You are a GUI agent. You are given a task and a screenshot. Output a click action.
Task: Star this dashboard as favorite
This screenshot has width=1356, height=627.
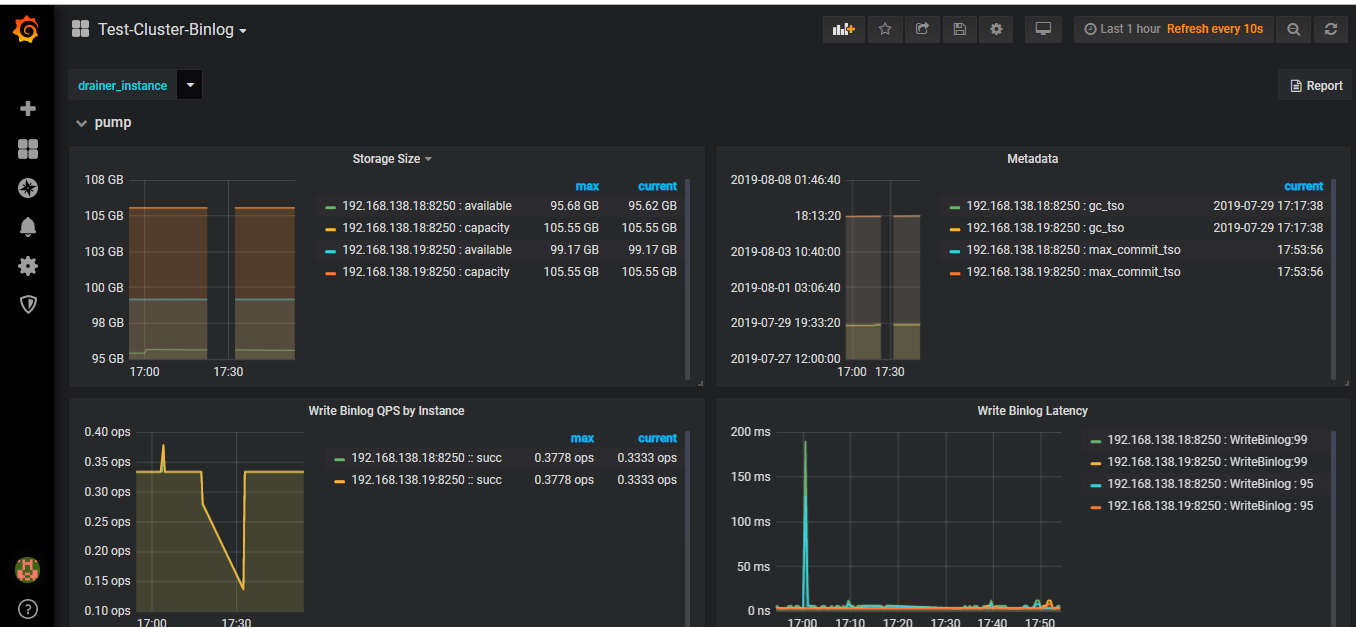click(x=884, y=29)
